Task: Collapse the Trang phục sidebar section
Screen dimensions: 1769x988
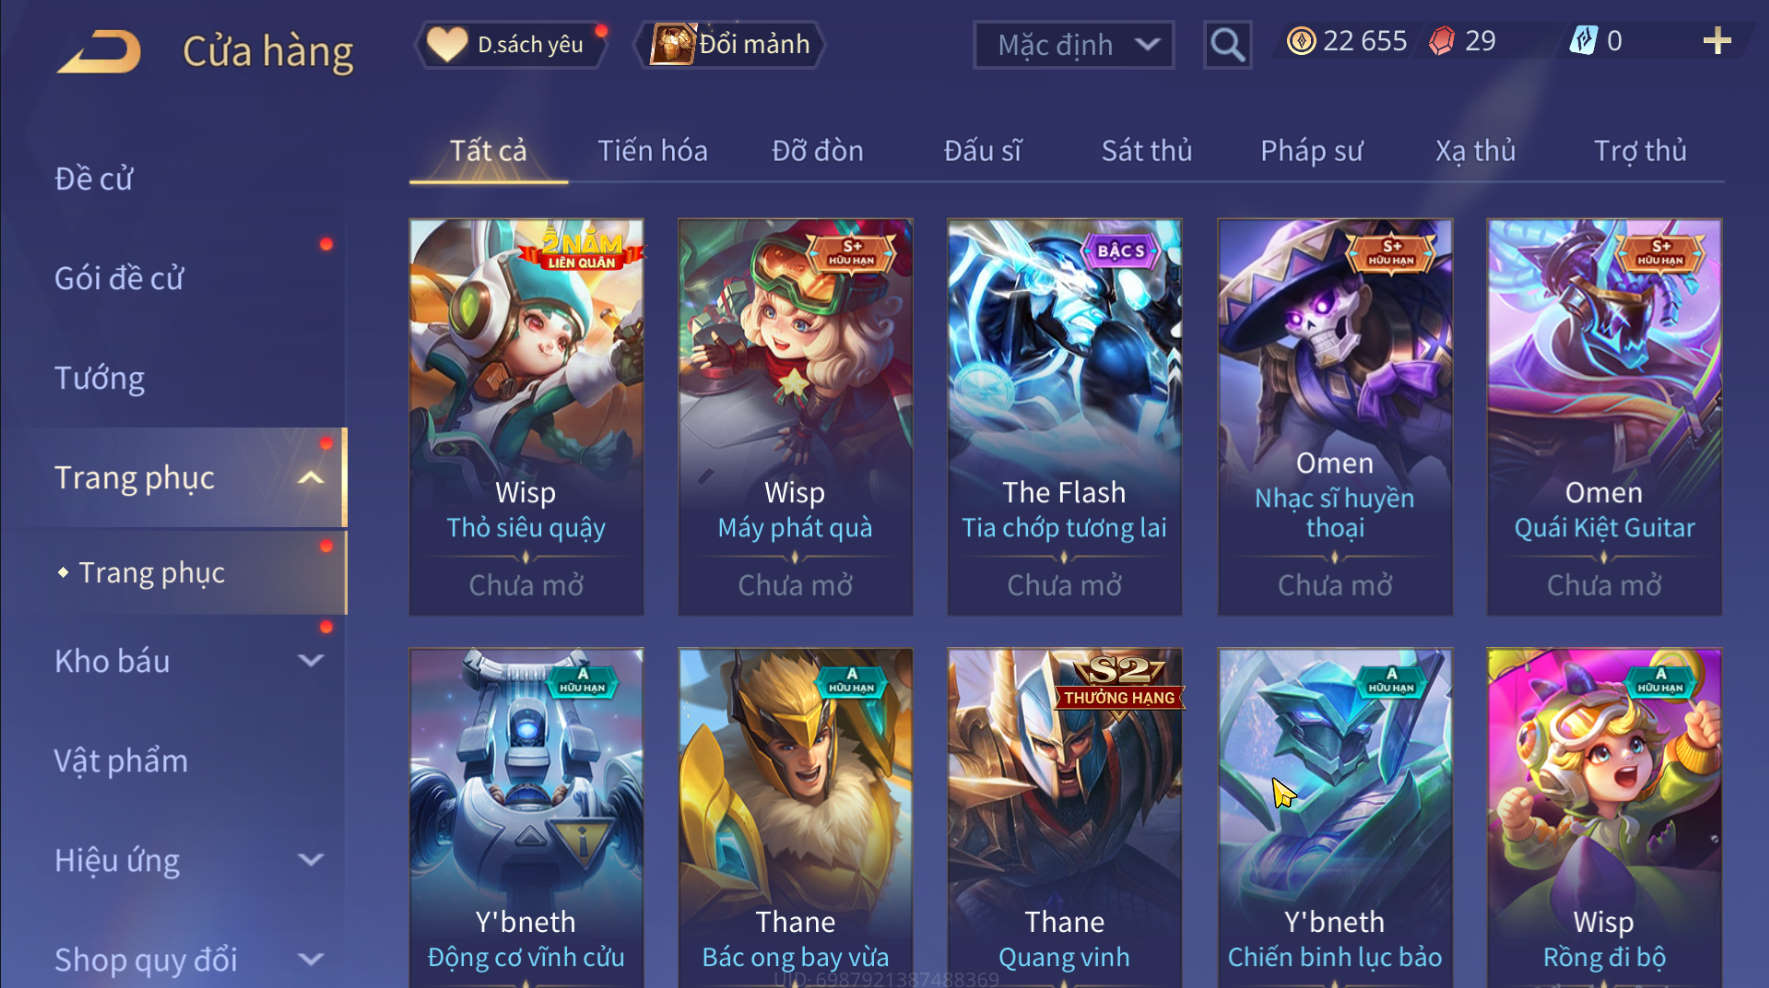Action: coord(311,478)
